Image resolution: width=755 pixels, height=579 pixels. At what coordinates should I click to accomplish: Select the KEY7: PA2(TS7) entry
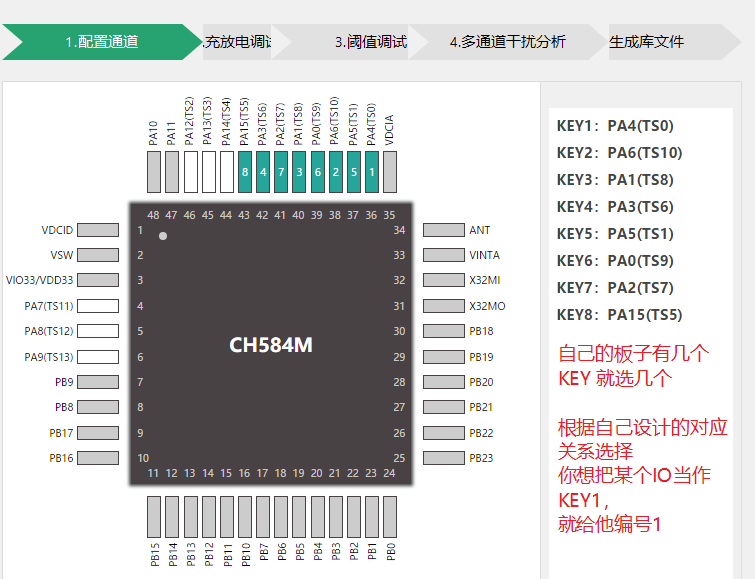click(x=615, y=288)
